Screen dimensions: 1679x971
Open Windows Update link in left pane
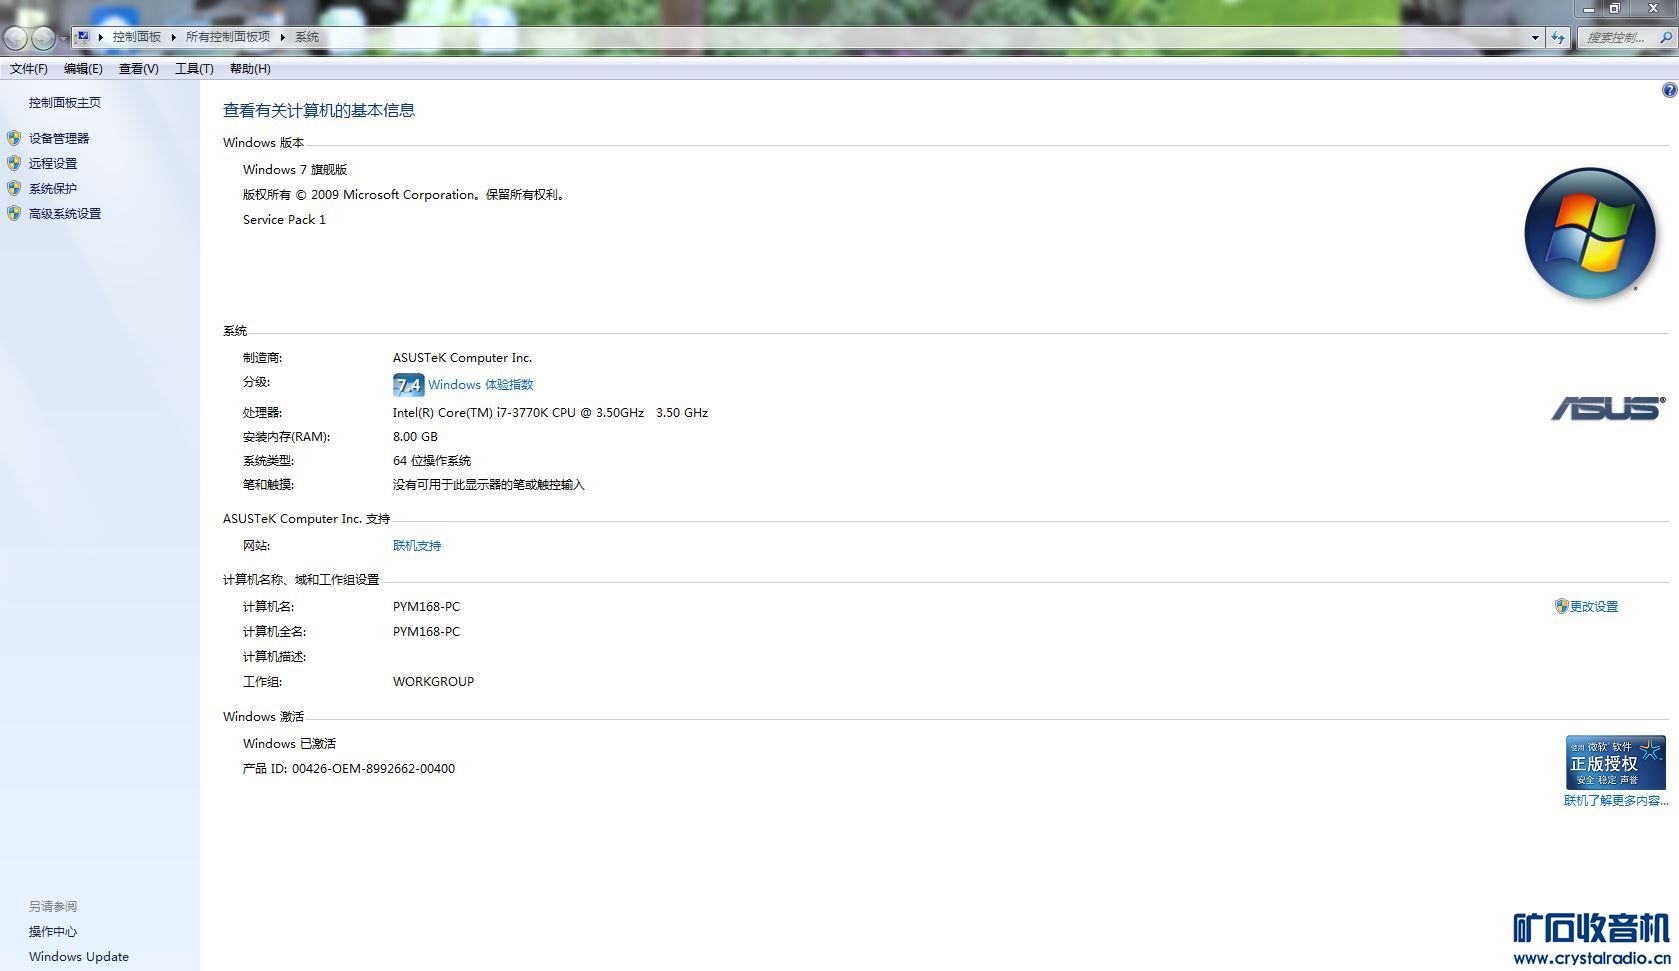(x=79, y=957)
